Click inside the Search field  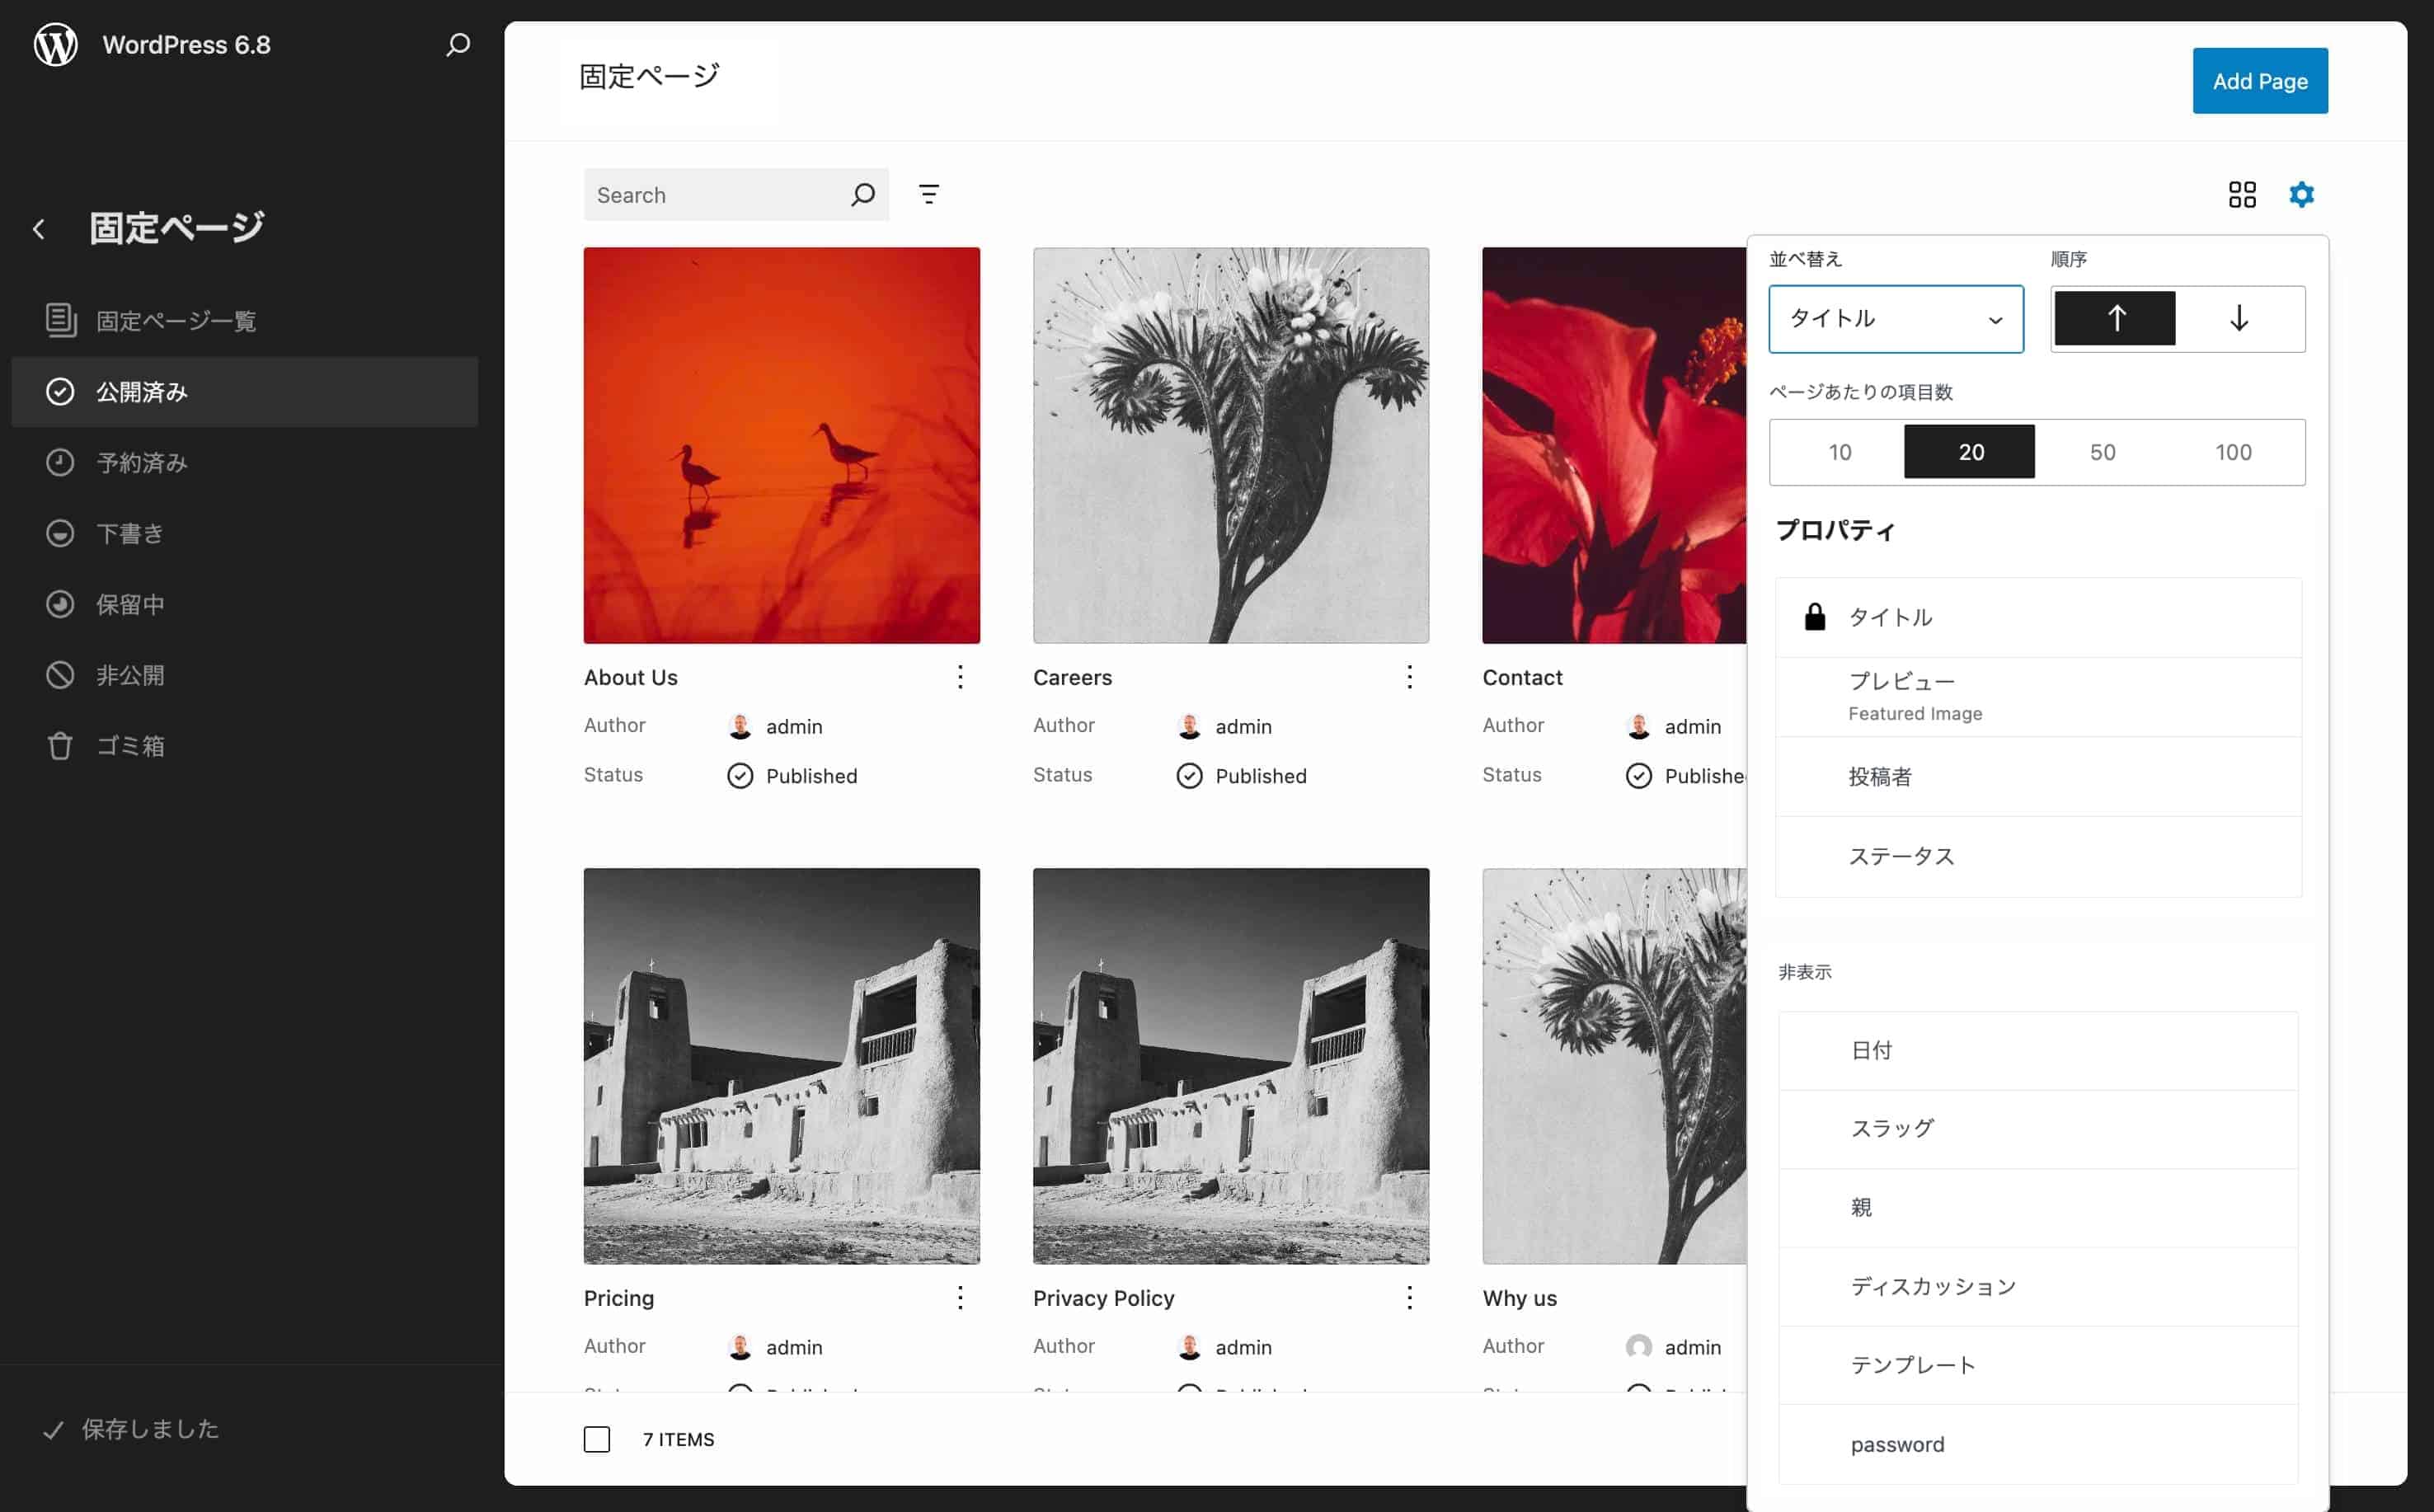pos(710,194)
